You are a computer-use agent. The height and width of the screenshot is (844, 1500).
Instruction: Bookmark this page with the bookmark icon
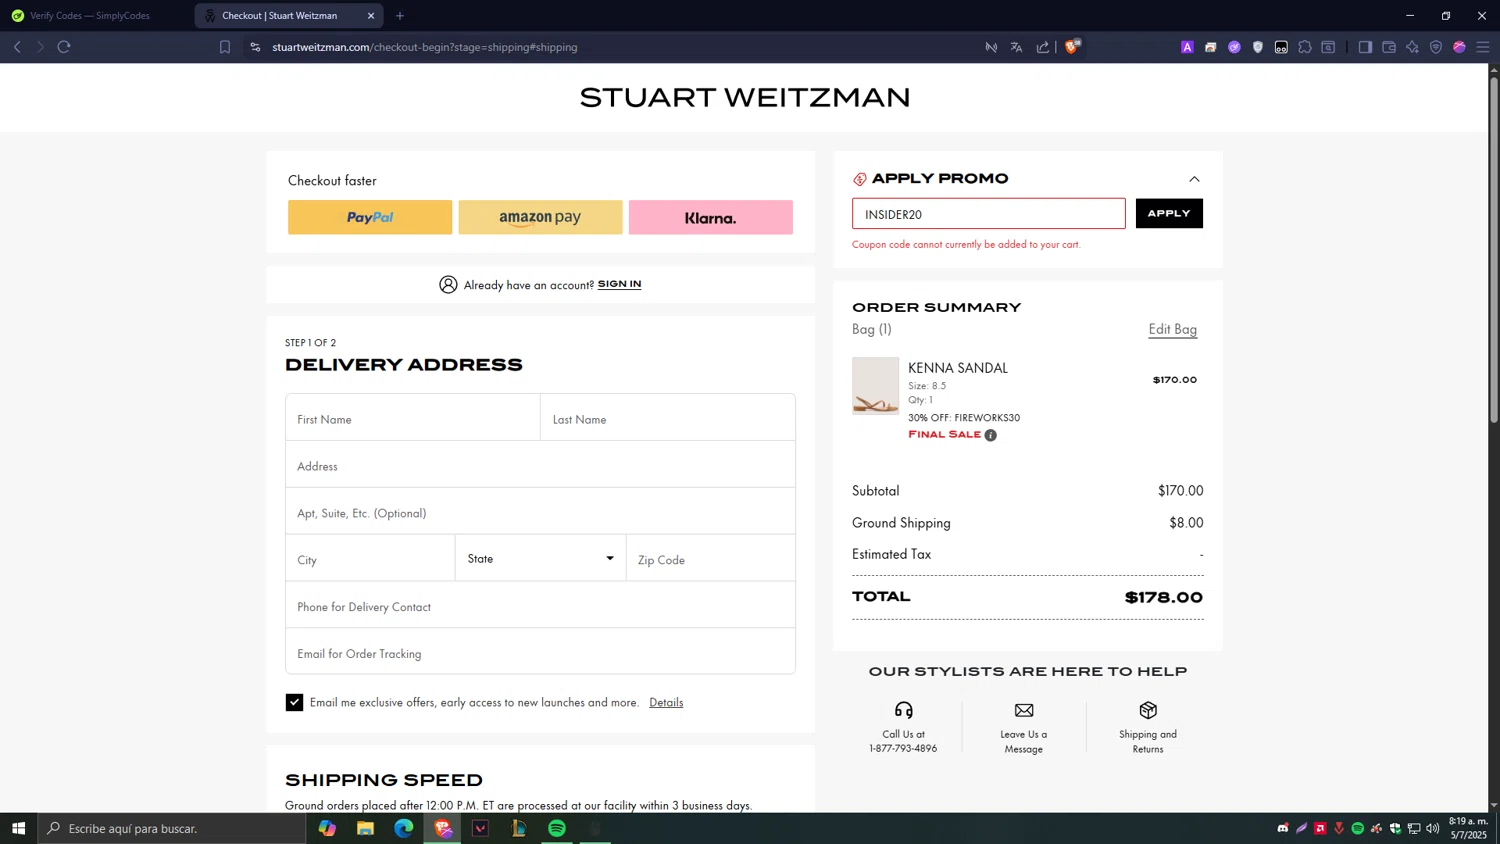[225, 47]
